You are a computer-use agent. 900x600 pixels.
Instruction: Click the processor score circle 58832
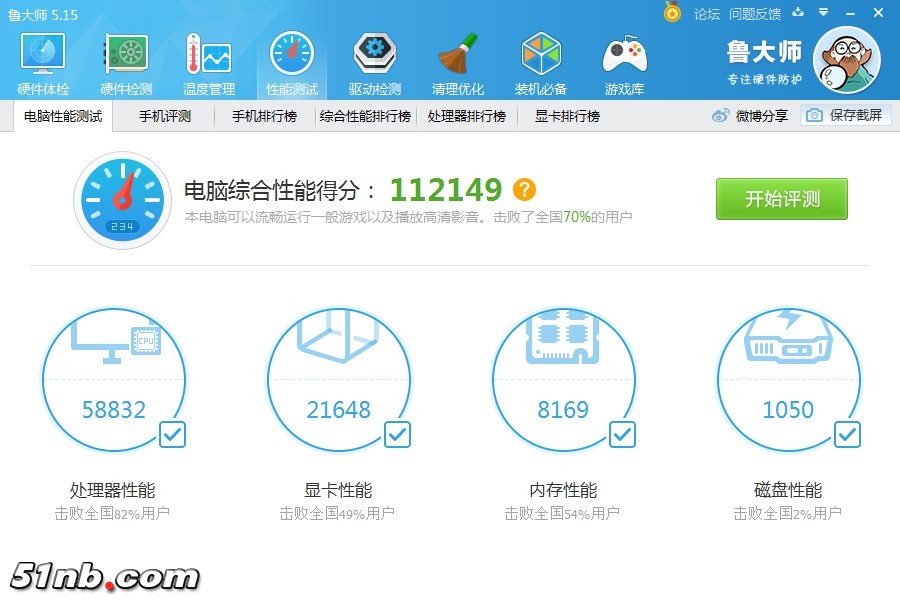(x=114, y=379)
